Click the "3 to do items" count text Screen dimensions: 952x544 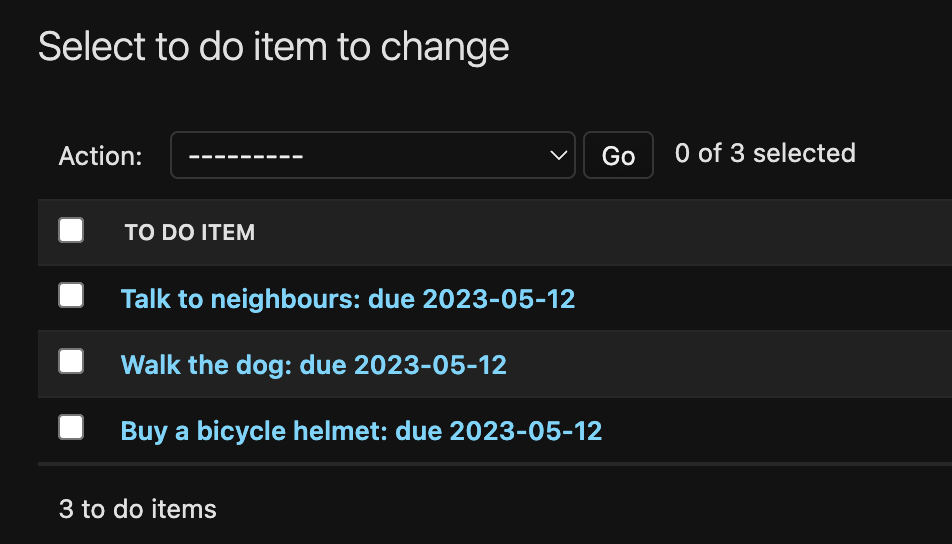[x=138, y=509]
